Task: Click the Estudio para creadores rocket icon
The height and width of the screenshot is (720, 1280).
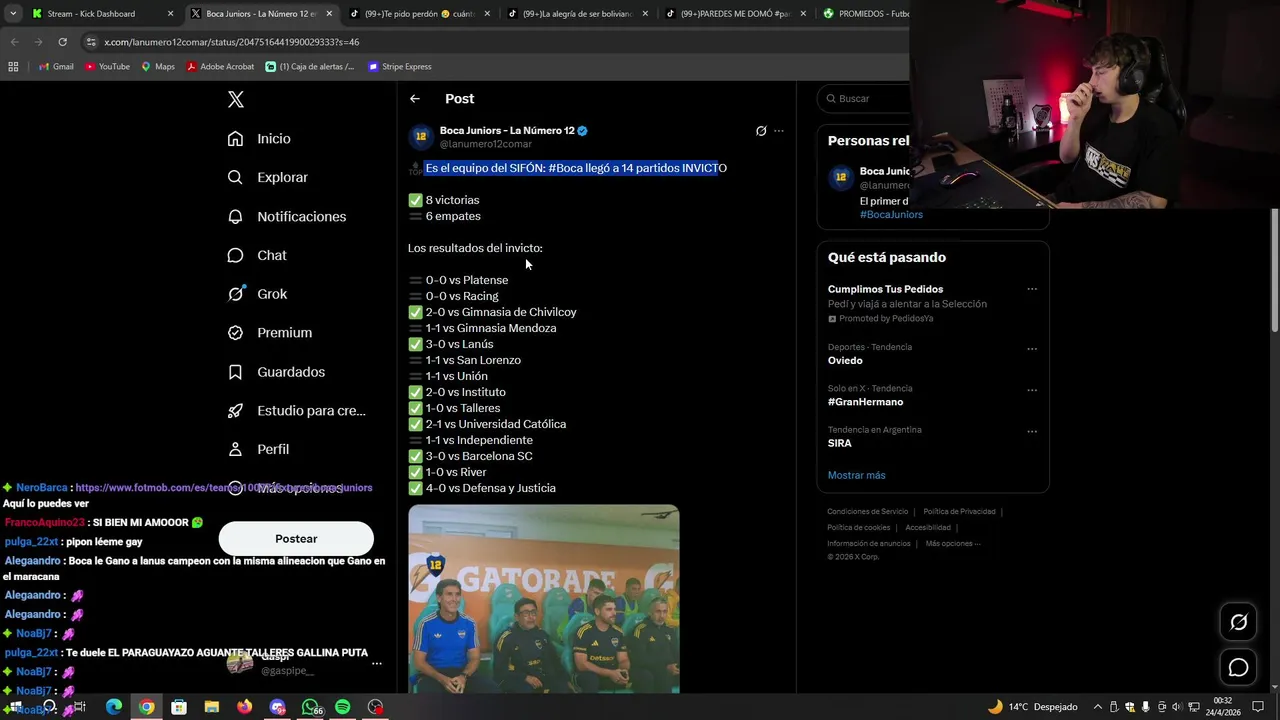Action: point(235,411)
